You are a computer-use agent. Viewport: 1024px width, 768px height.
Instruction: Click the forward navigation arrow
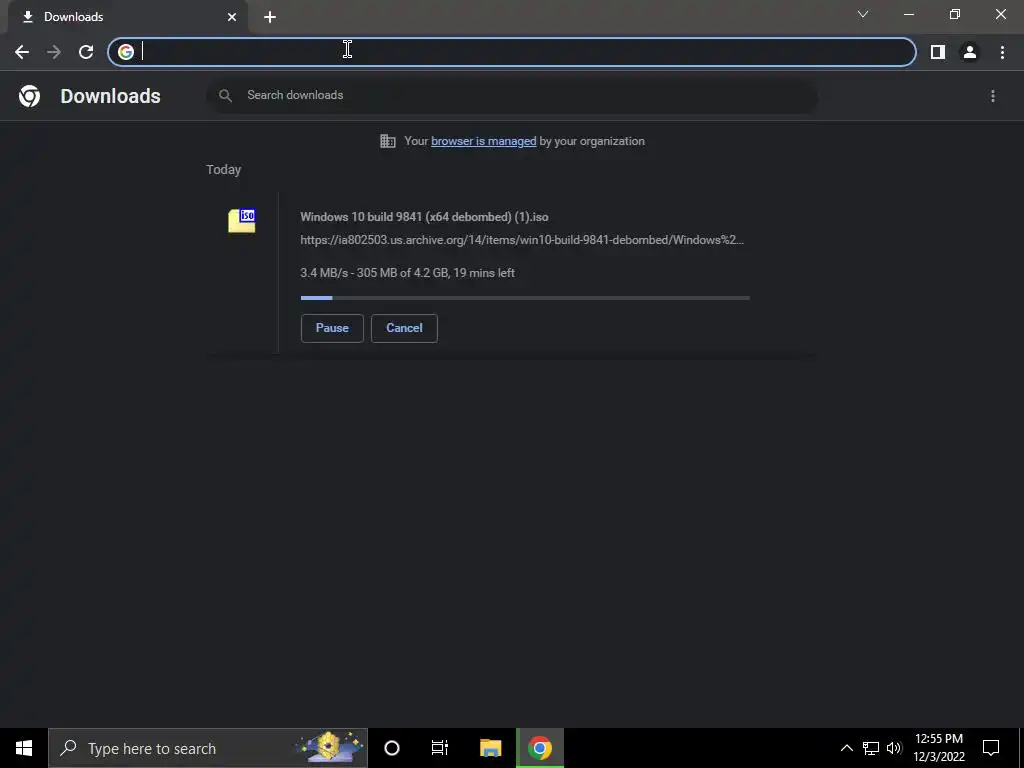[x=54, y=52]
